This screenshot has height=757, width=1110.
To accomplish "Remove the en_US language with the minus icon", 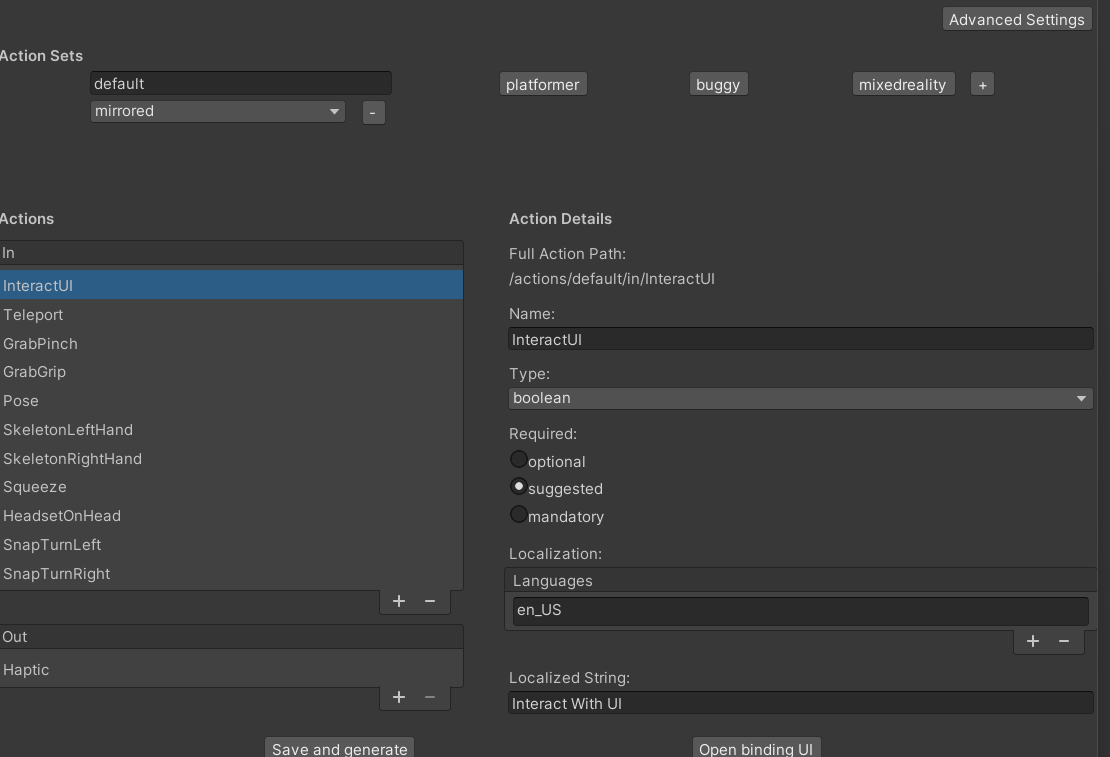I will 1064,641.
